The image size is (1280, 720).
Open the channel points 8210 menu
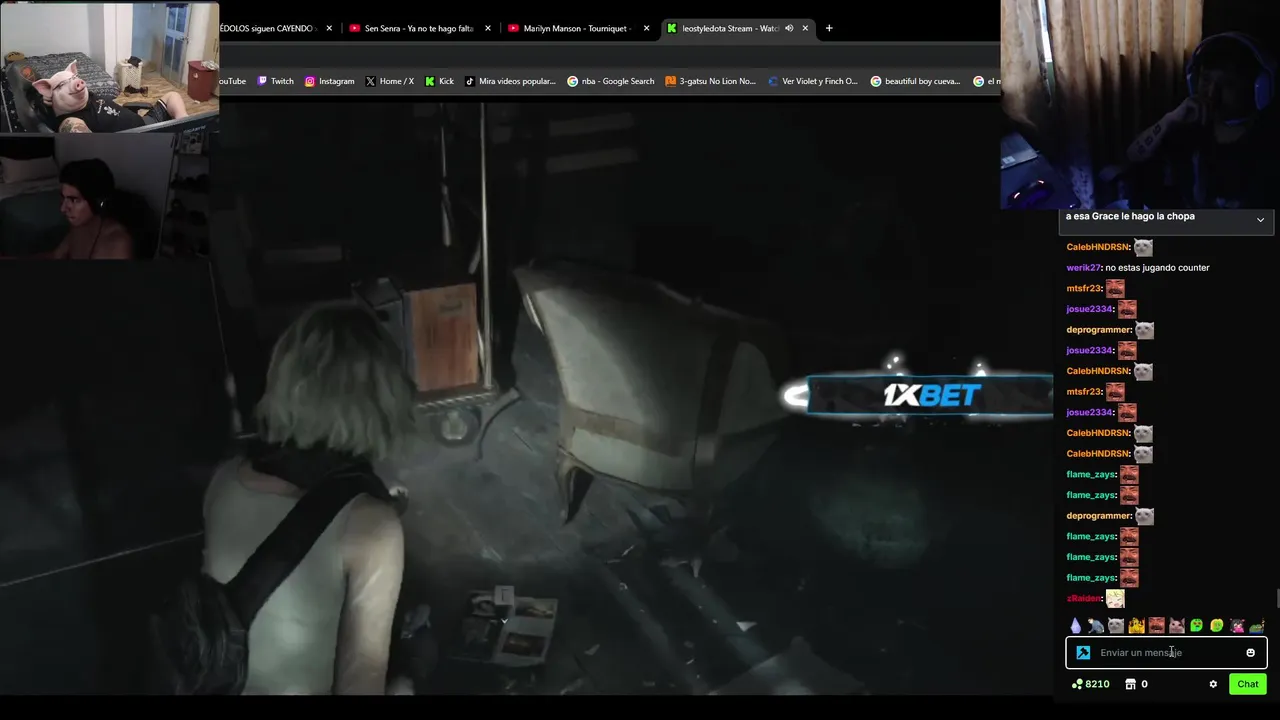coord(1090,684)
